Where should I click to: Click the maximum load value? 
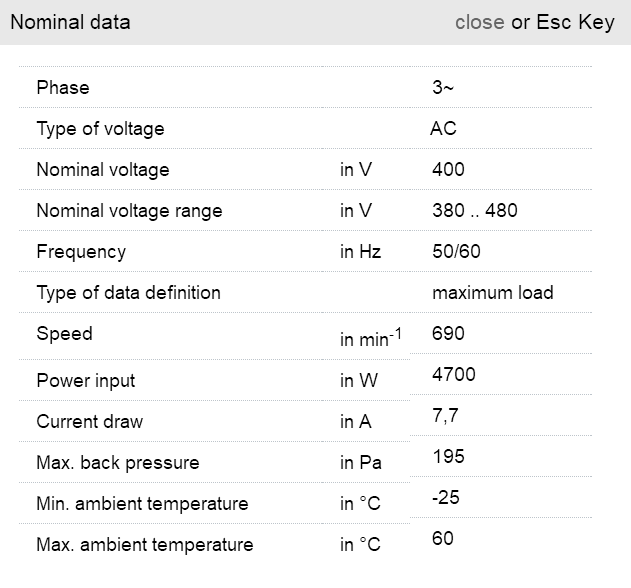pyautogui.click(x=492, y=293)
